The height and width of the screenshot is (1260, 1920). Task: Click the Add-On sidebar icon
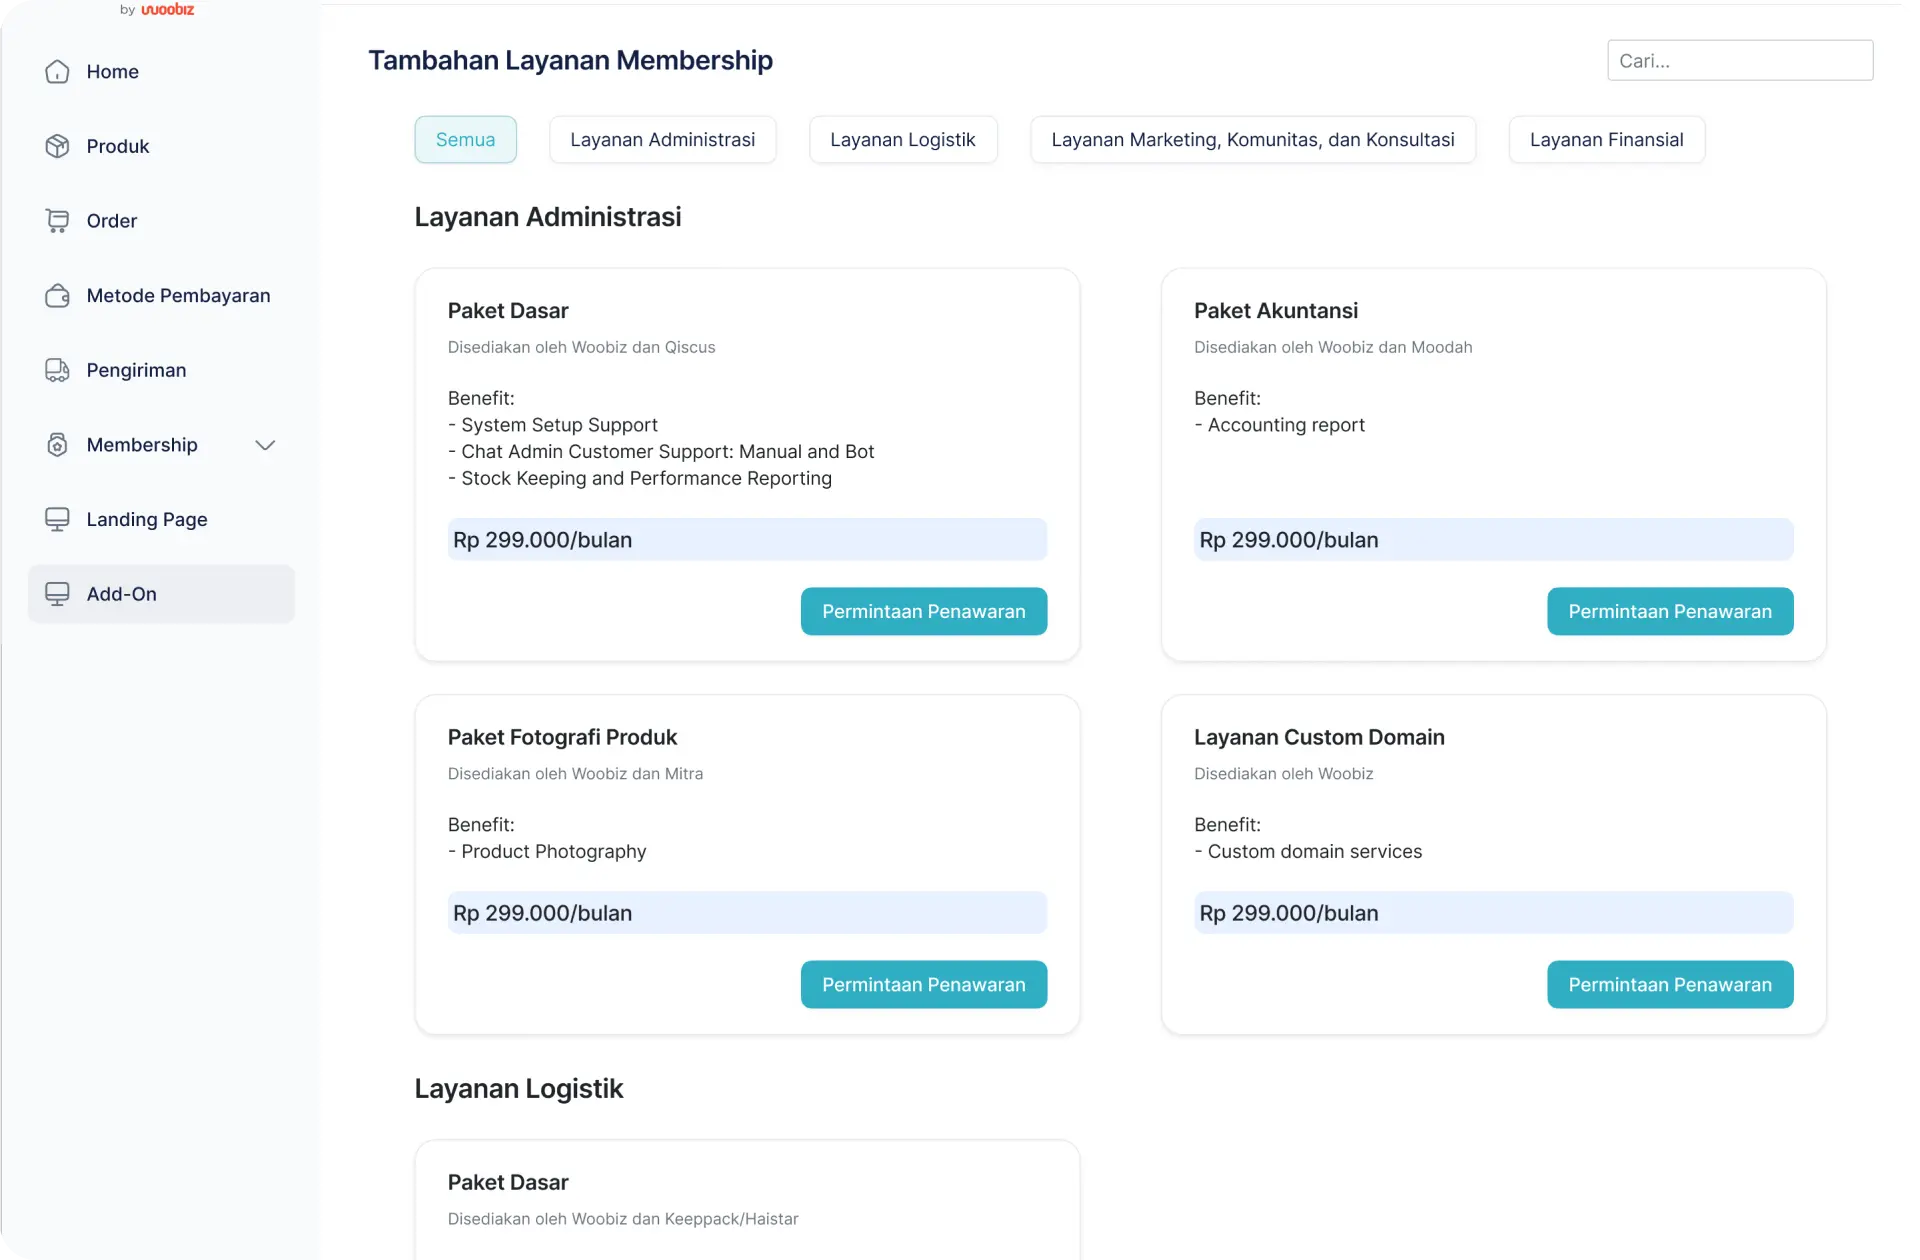pos(55,593)
